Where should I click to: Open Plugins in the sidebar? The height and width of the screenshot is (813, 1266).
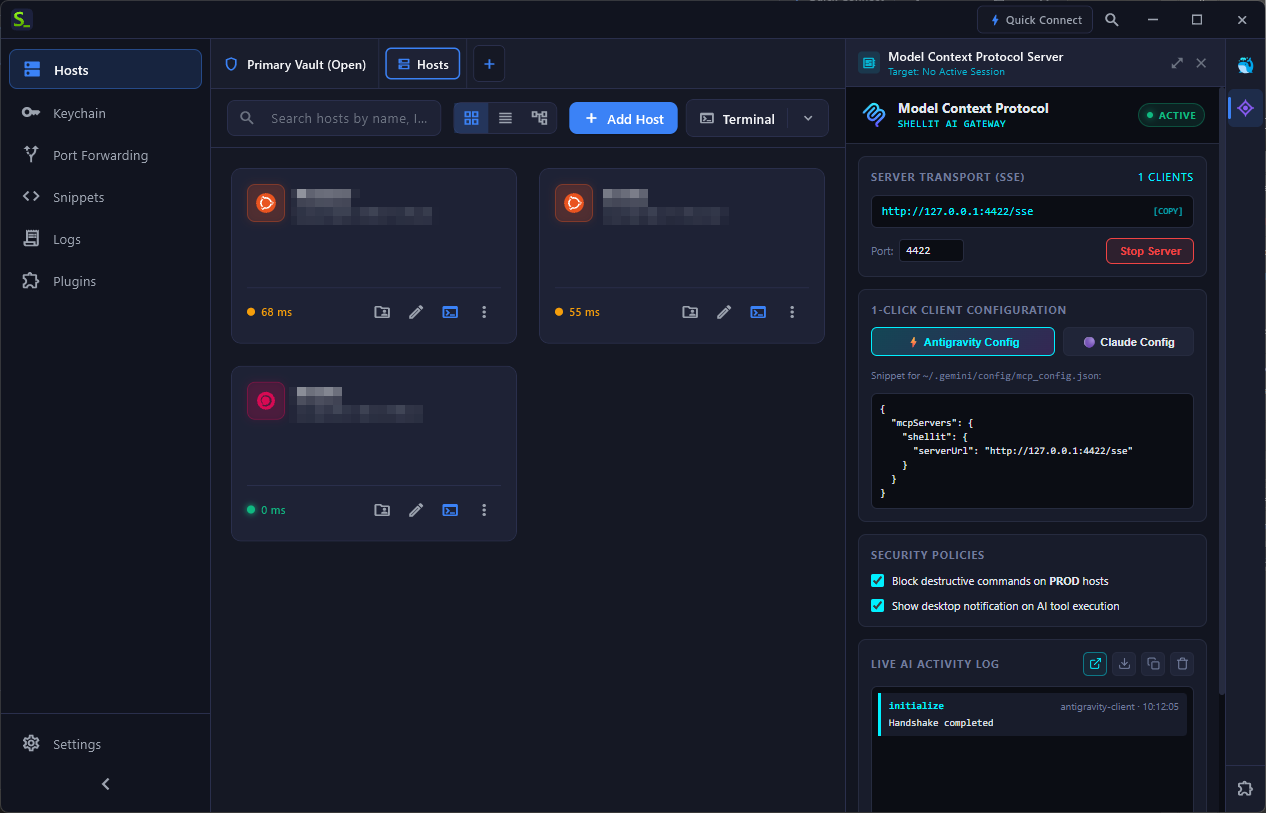[105, 281]
